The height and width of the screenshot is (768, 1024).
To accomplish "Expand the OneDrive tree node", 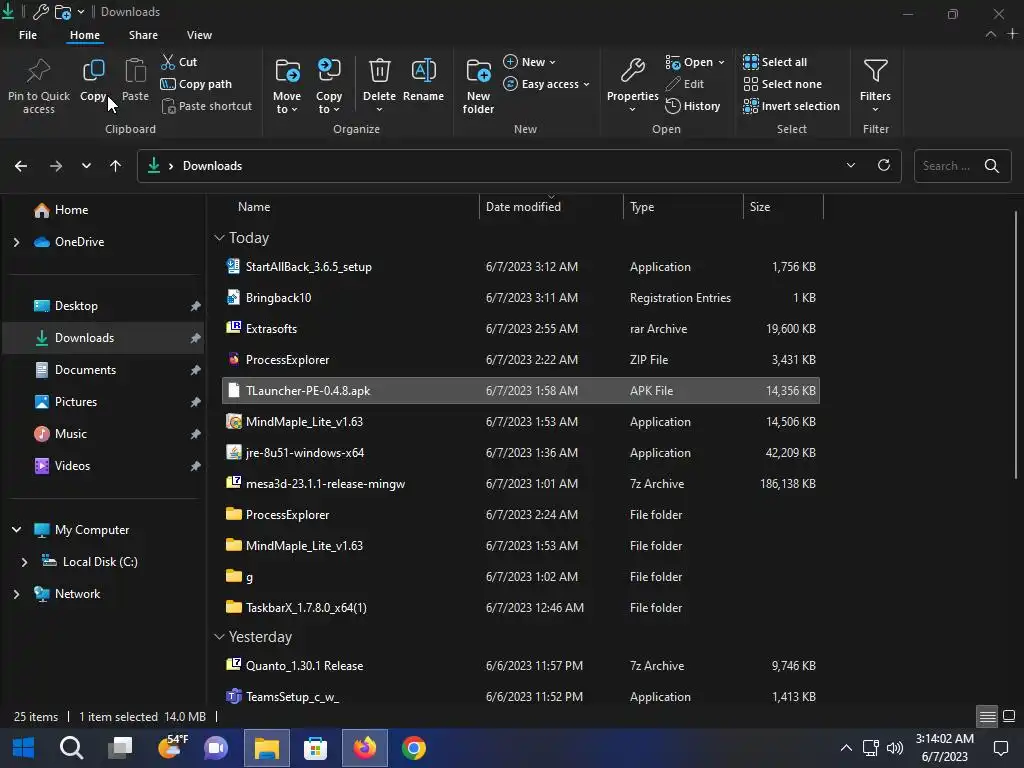I will click(x=16, y=242).
